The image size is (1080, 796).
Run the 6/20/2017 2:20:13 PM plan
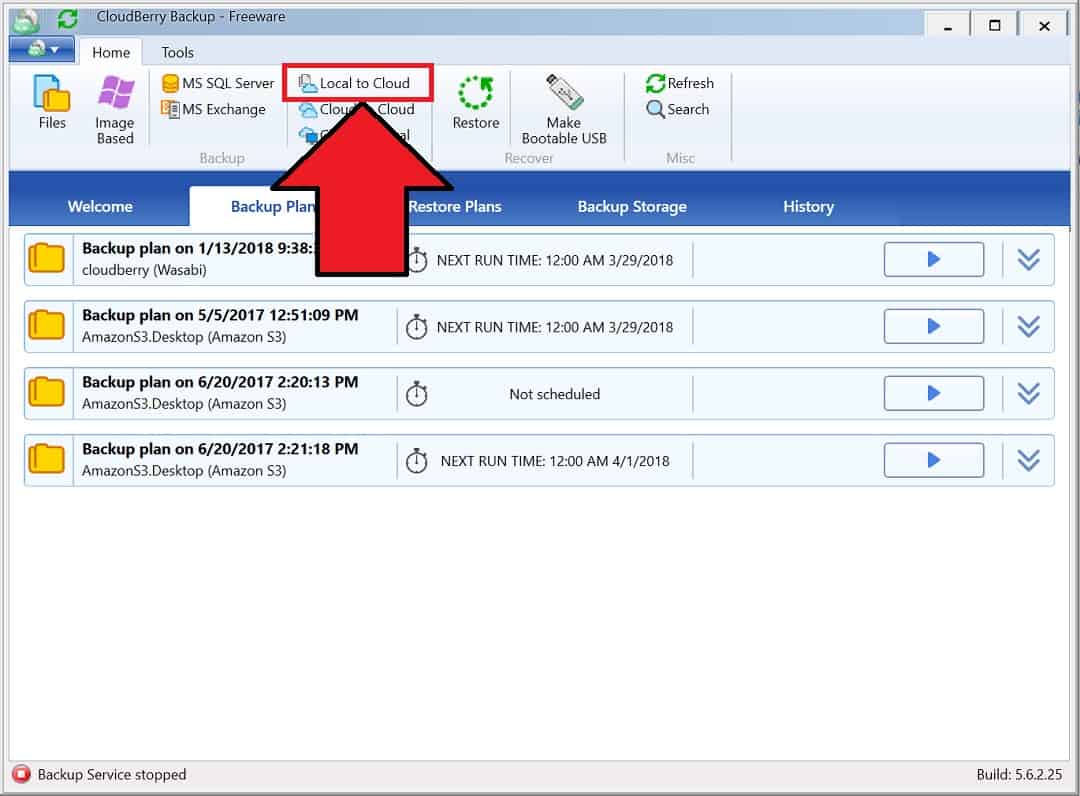(933, 393)
